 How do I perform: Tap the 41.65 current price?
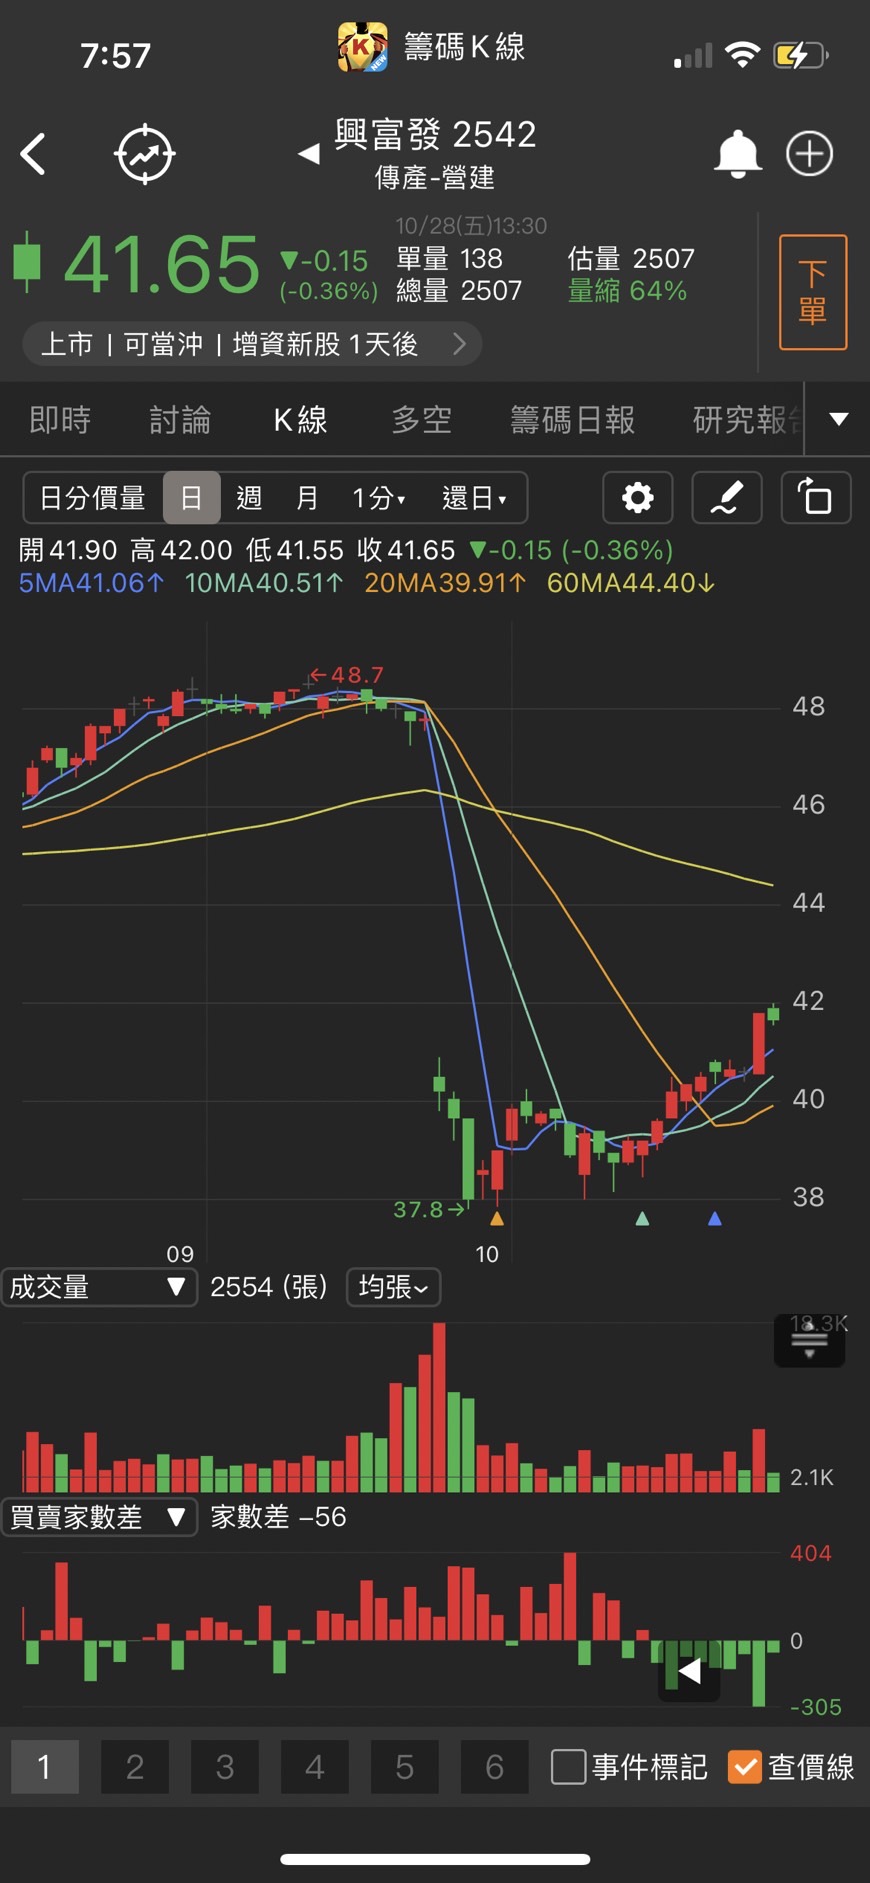click(161, 264)
